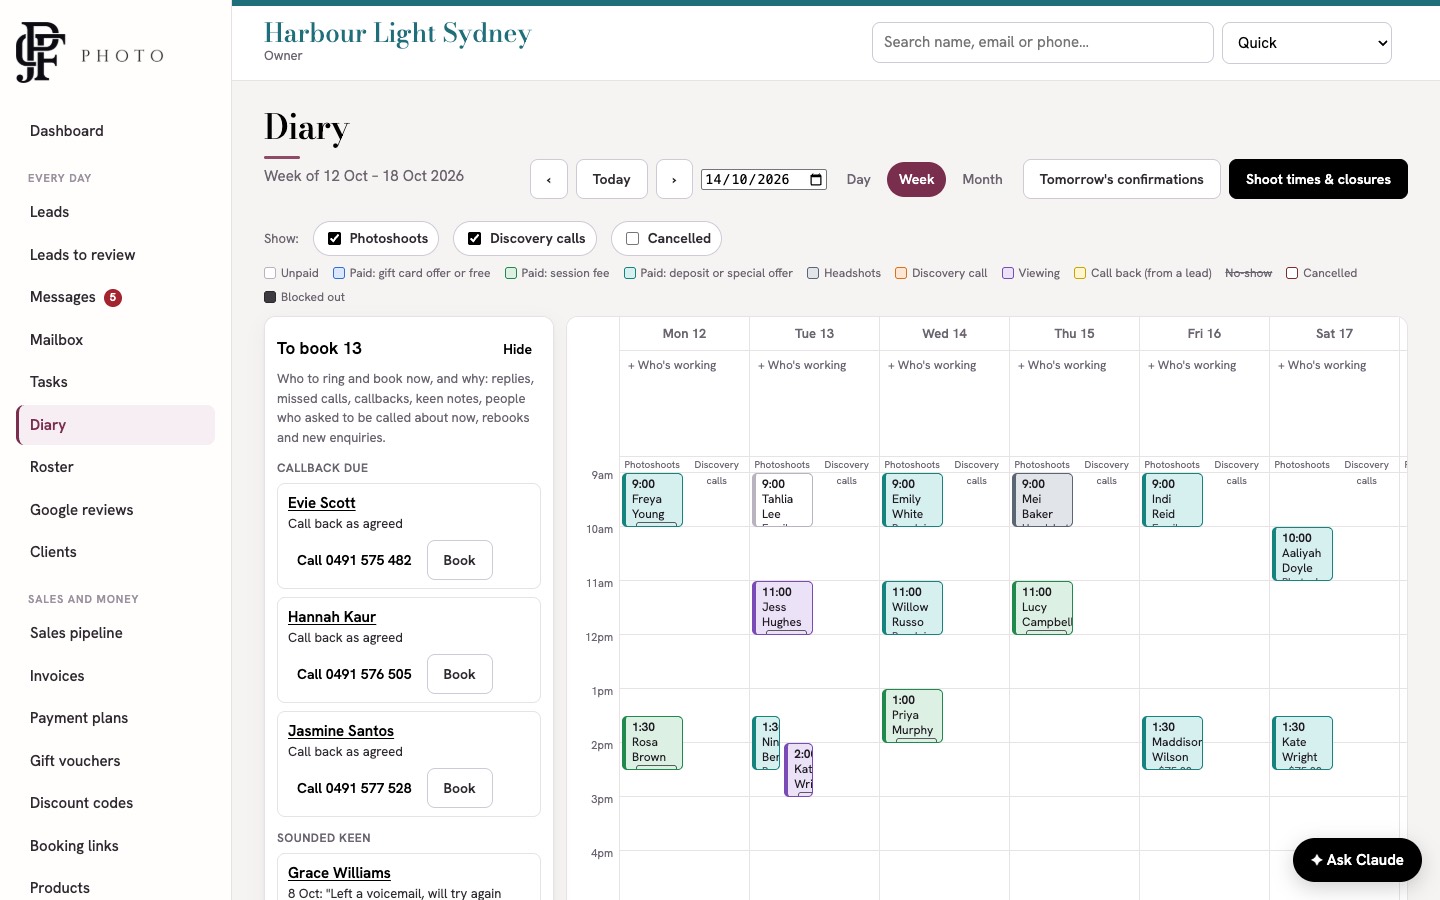Open Dashboard in sidebar
Viewport: 1440px width, 900px height.
(x=116, y=131)
